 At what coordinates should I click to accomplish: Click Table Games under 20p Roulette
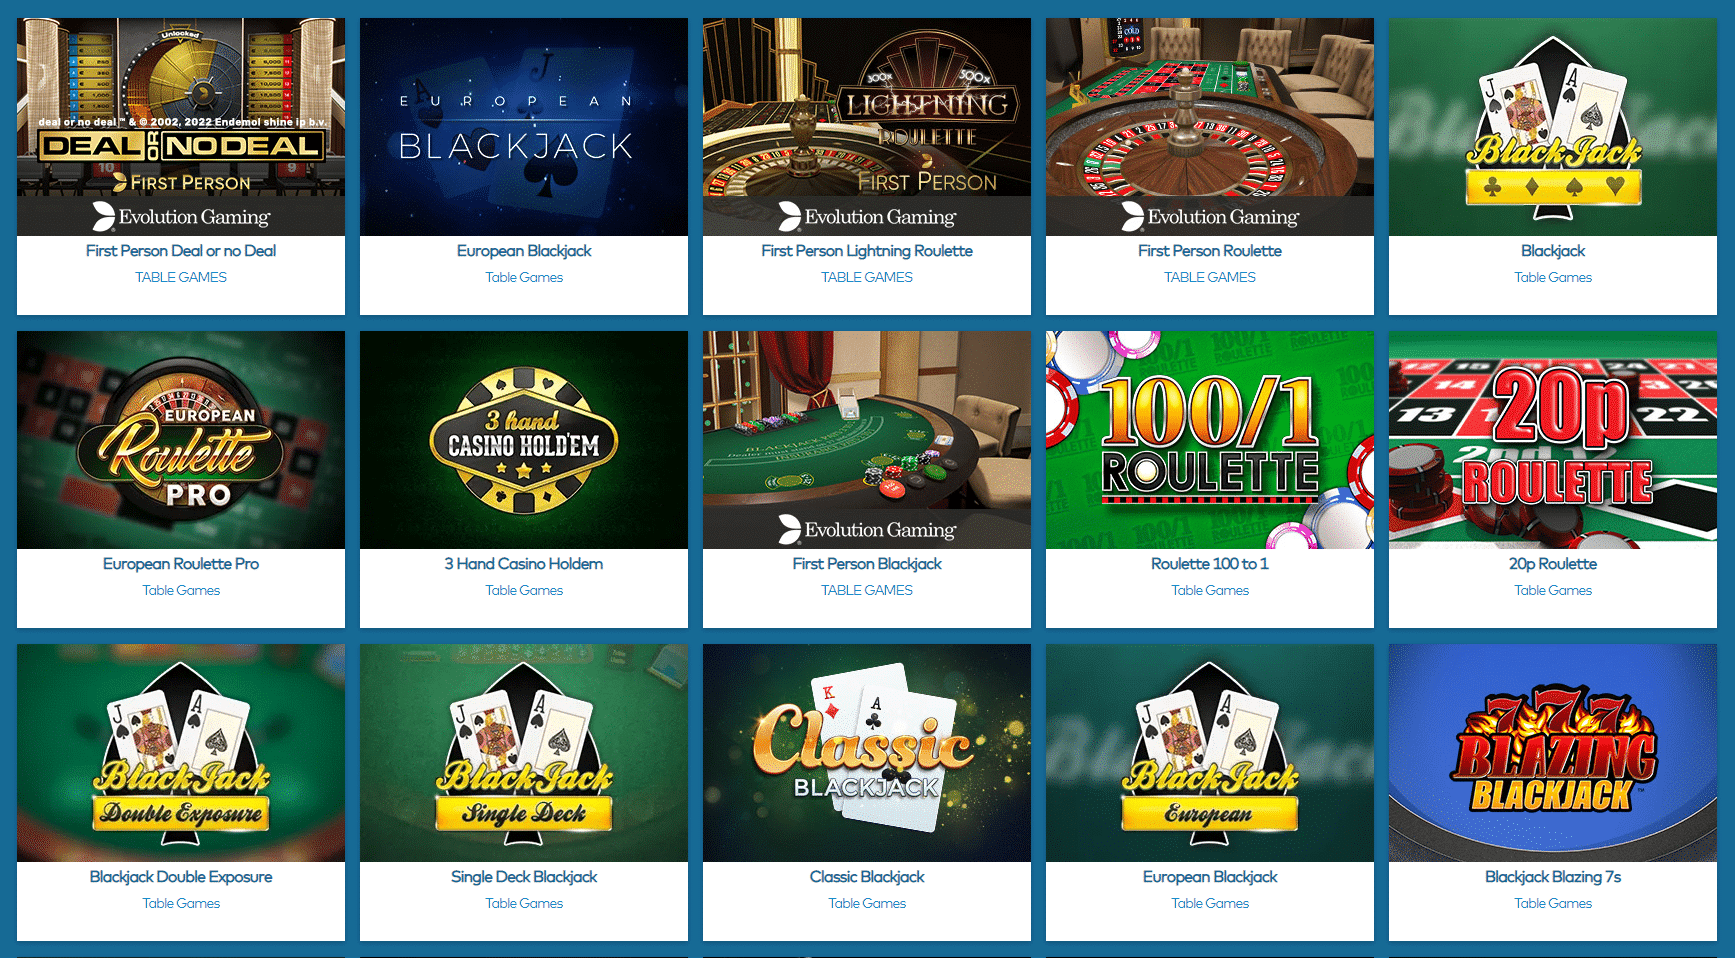pyautogui.click(x=1553, y=591)
